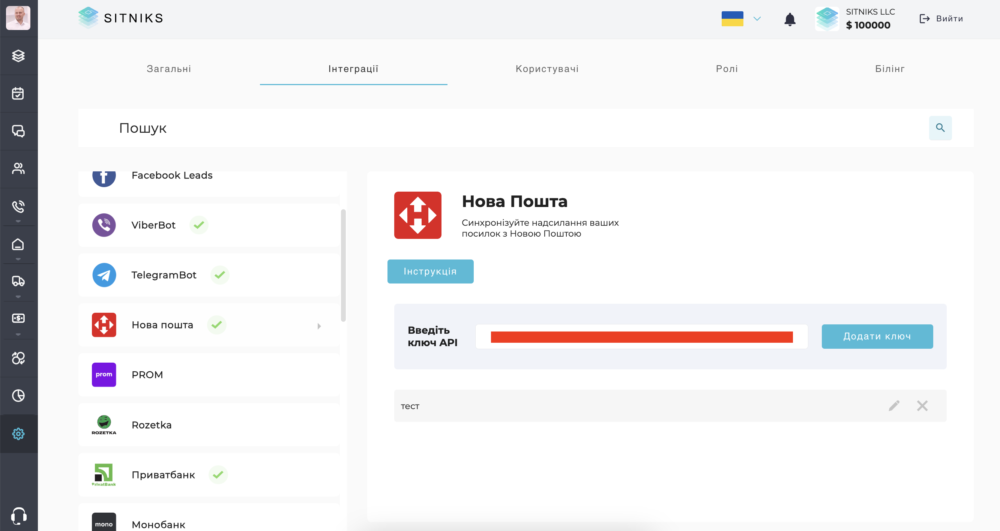
Task: Click the Нова Пошта heading text
Action: pos(515,201)
